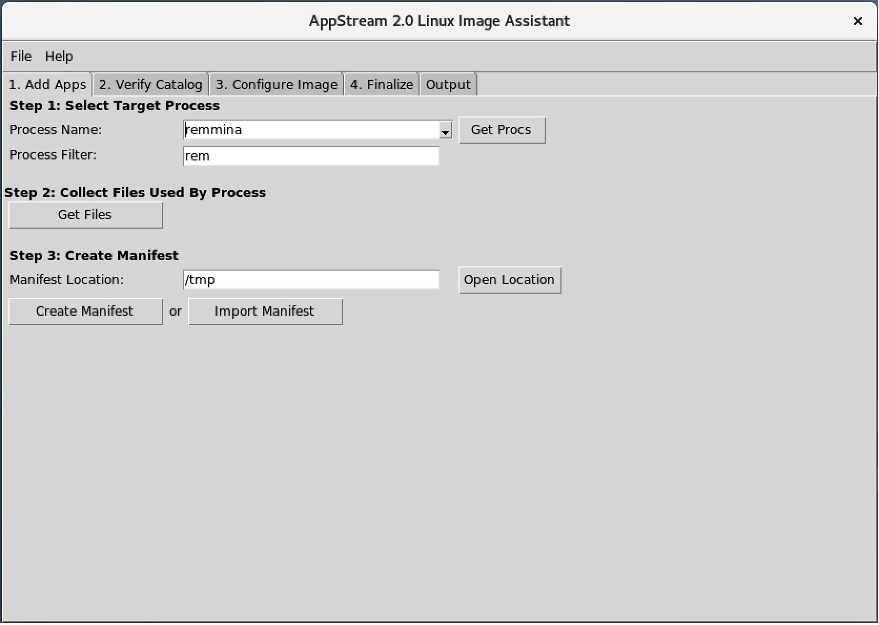
Task: Import an existing manifest
Action: click(265, 311)
